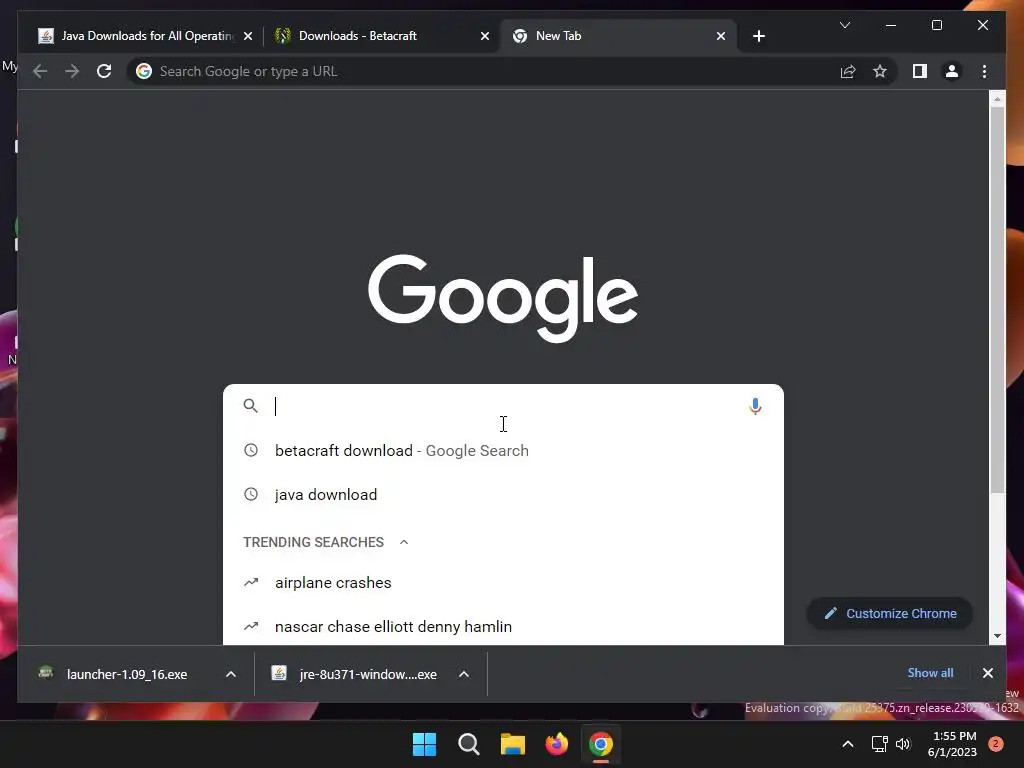The height and width of the screenshot is (768, 1024).
Task: Open volume control in system tray
Action: (x=903, y=744)
